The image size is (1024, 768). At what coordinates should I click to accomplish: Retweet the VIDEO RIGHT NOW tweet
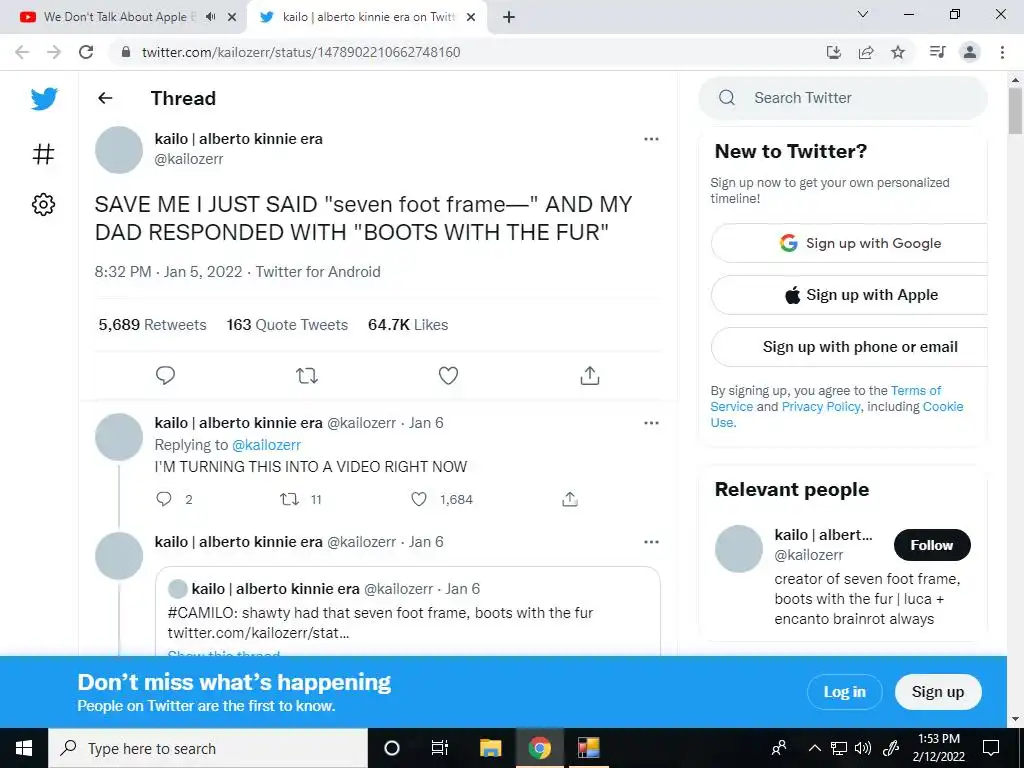(289, 500)
